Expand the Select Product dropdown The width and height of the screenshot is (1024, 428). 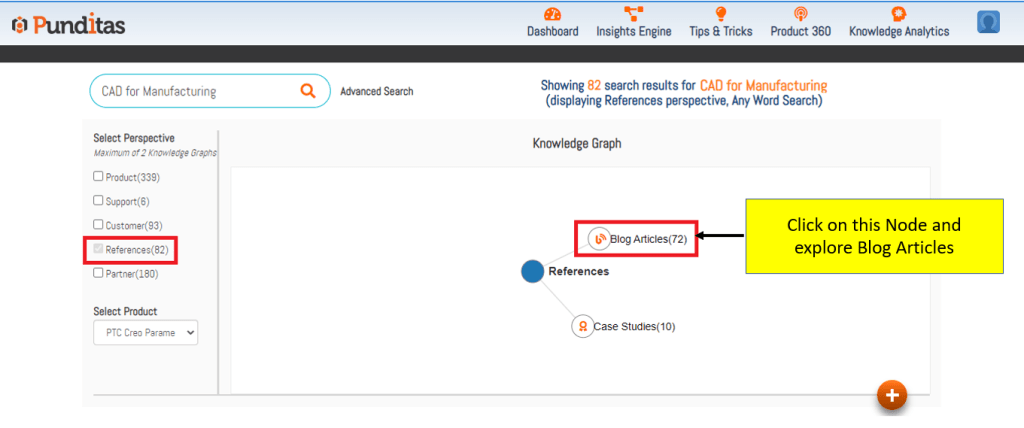point(145,333)
